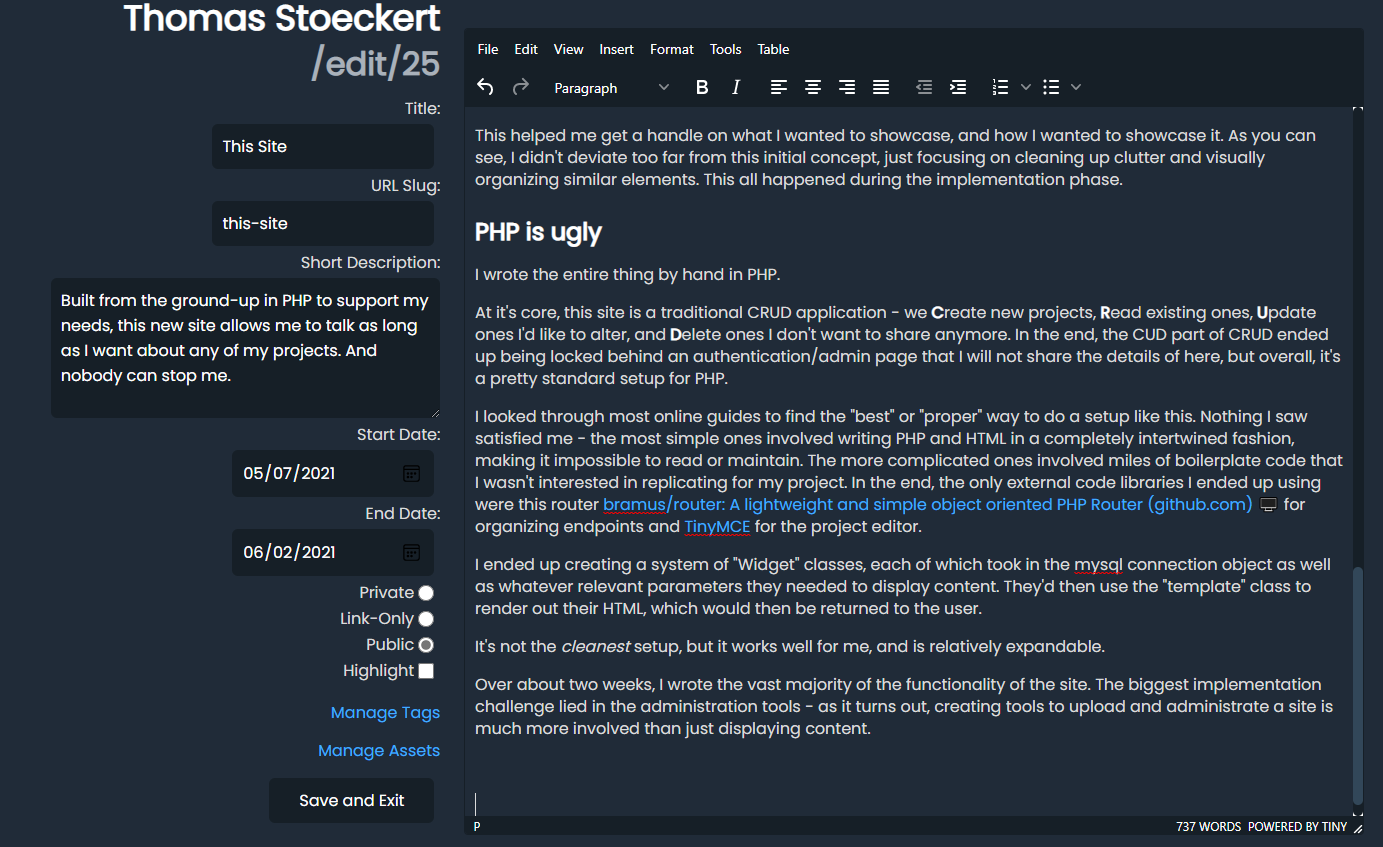The height and width of the screenshot is (847, 1383).
Task: Toggle bold formatting in the editor
Action: [x=702, y=88]
